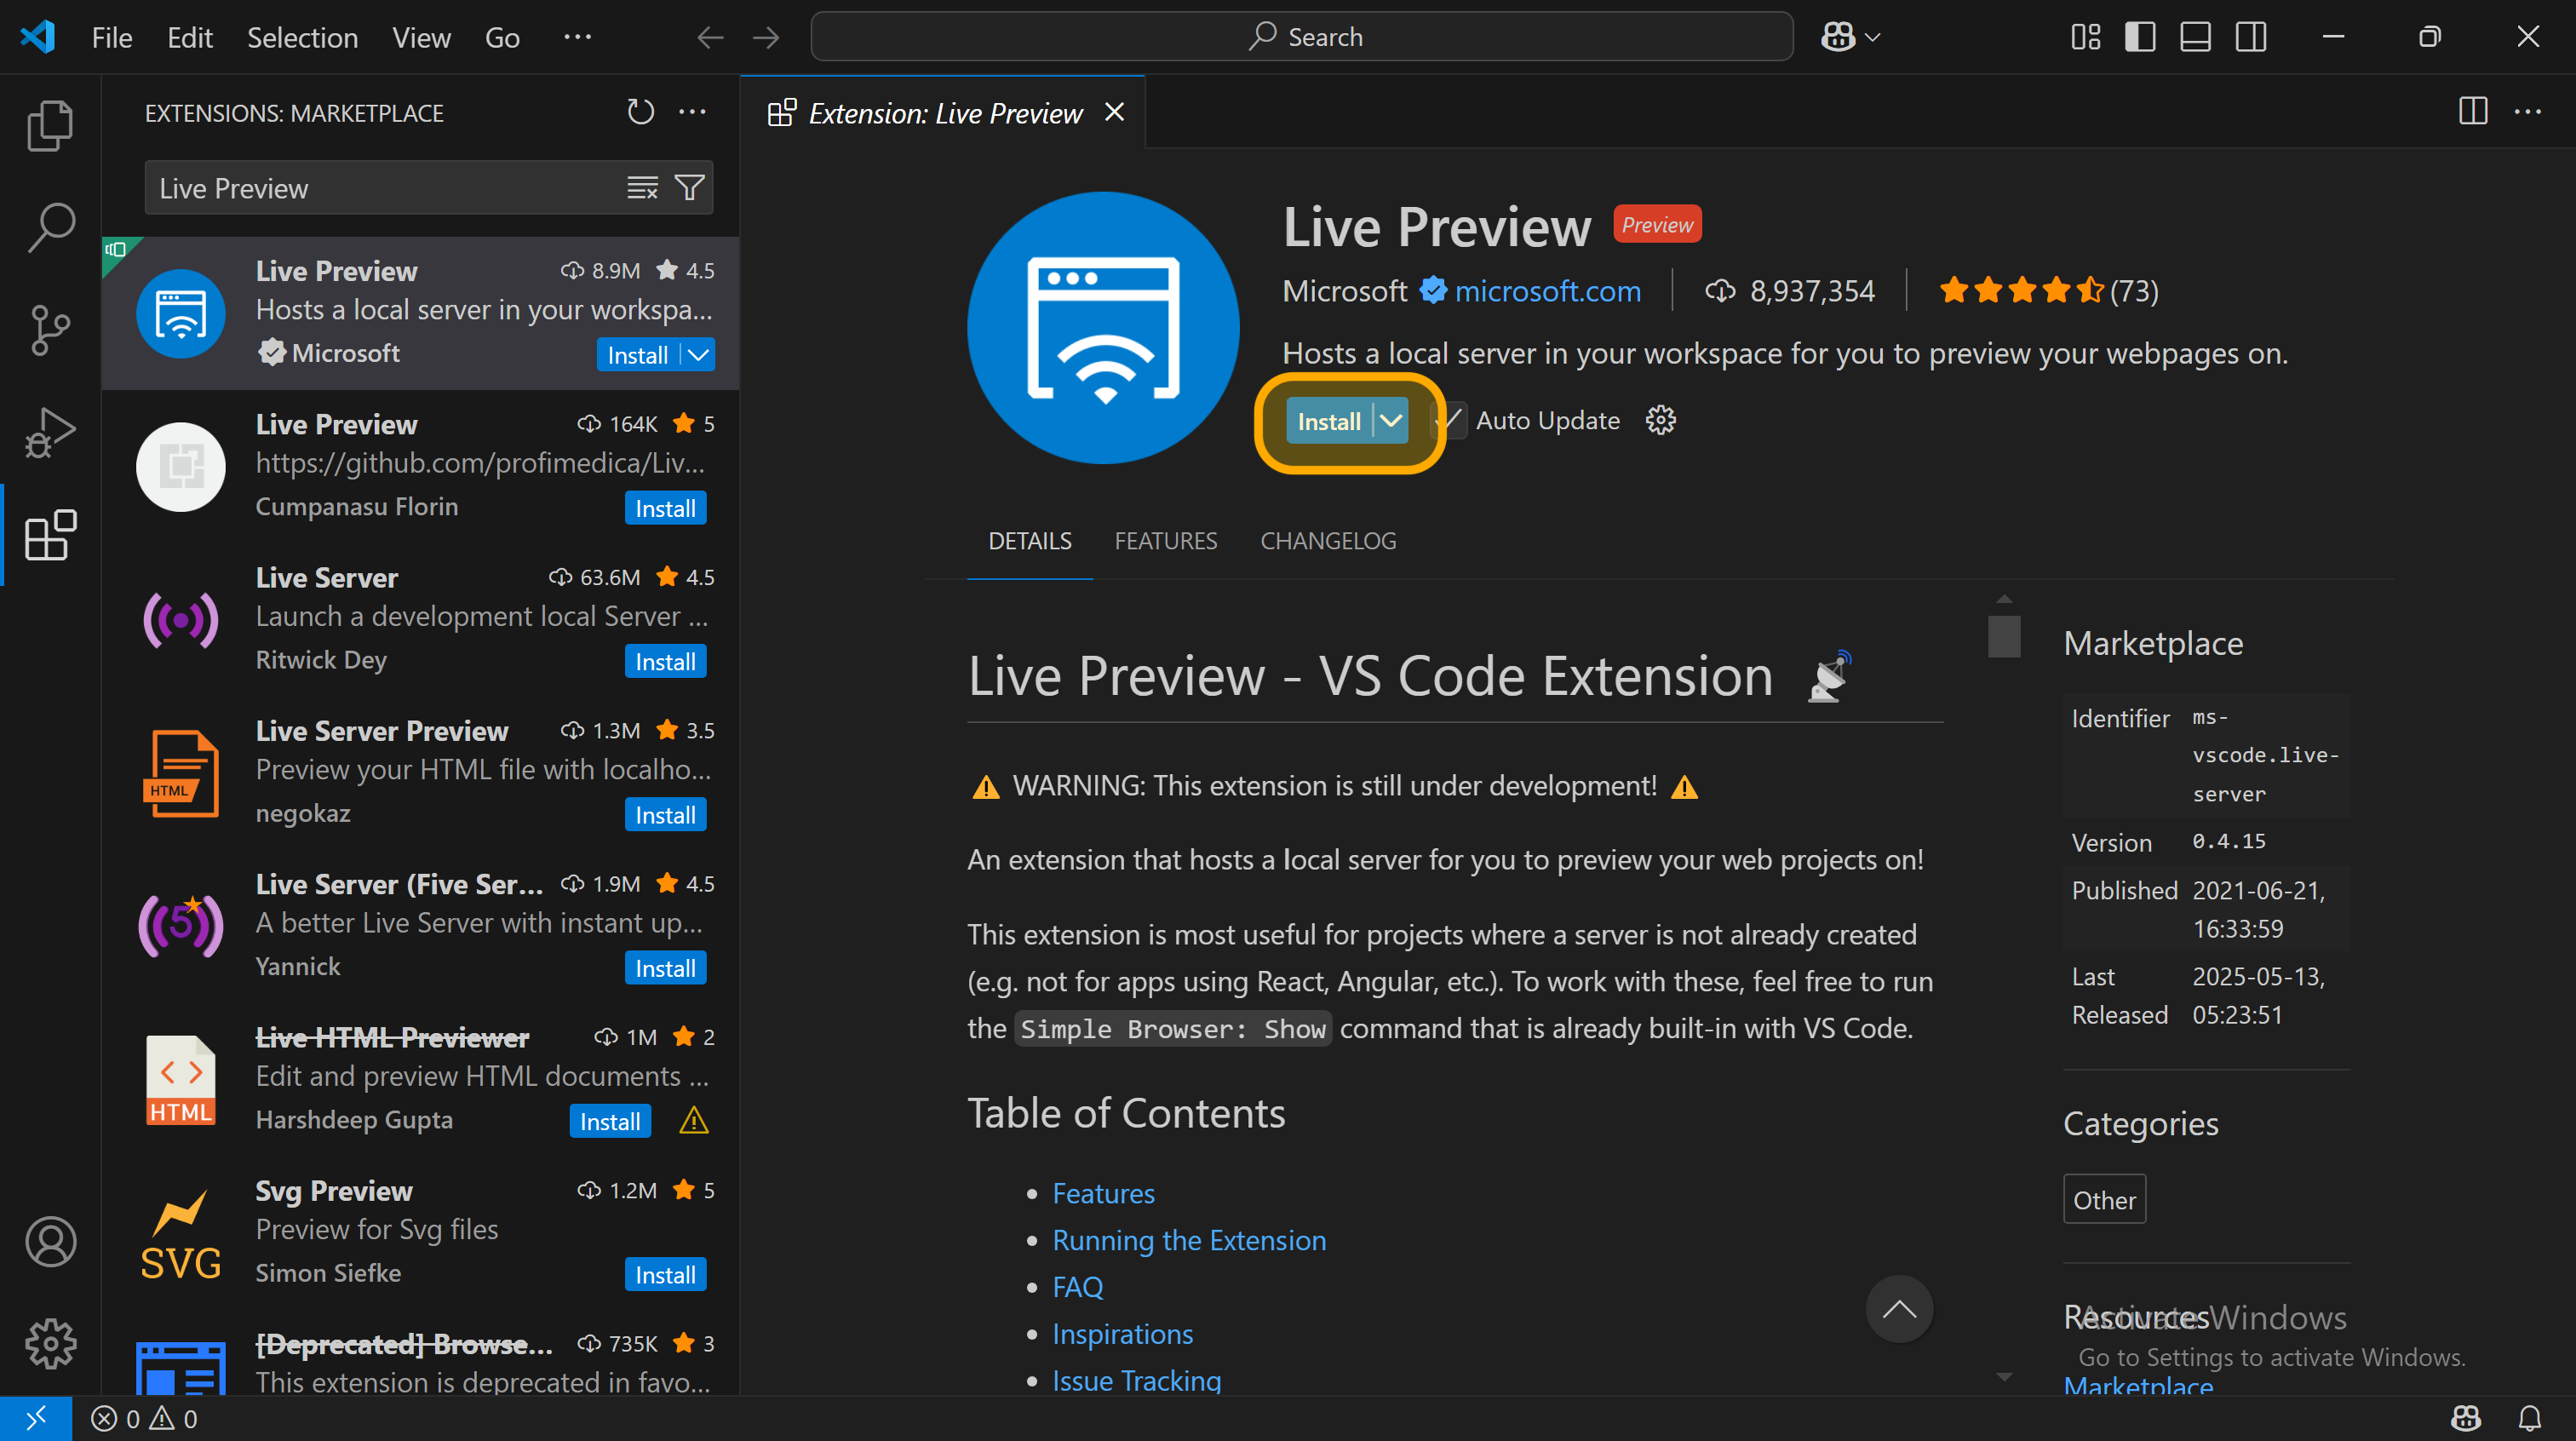Follow the FAQ link
Viewport: 2576px width, 1441px height.
click(1077, 1287)
